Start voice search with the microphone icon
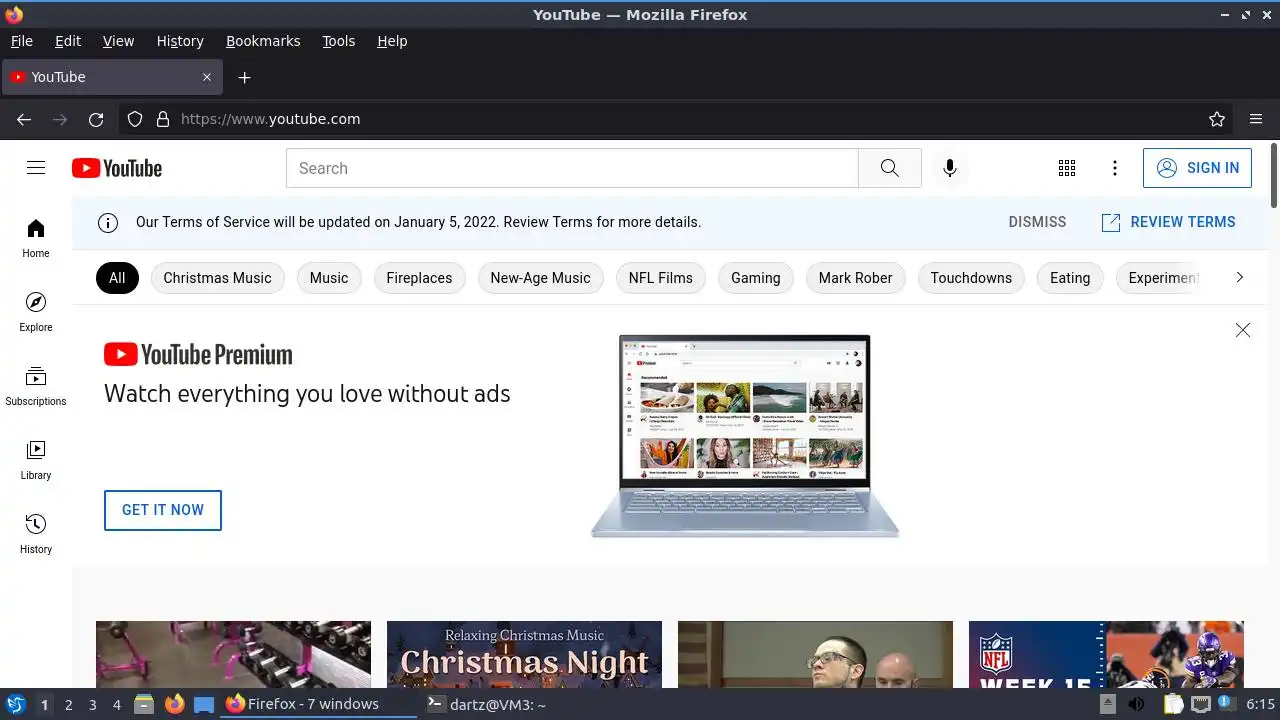 (x=950, y=168)
